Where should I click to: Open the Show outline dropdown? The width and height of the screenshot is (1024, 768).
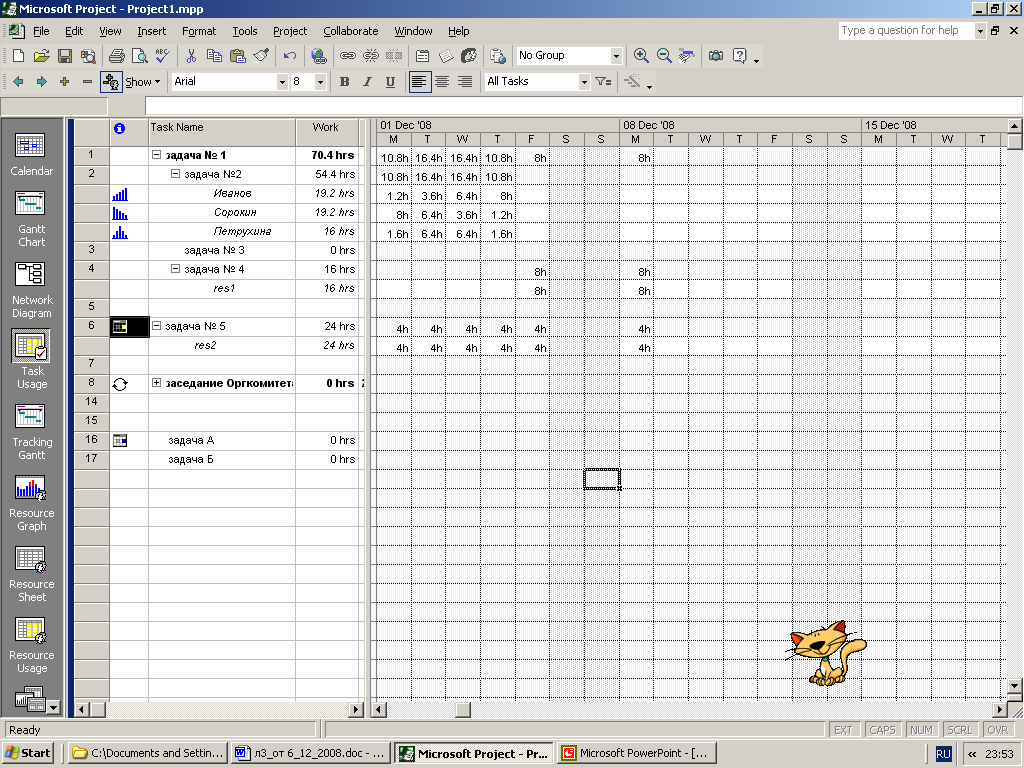pos(142,82)
